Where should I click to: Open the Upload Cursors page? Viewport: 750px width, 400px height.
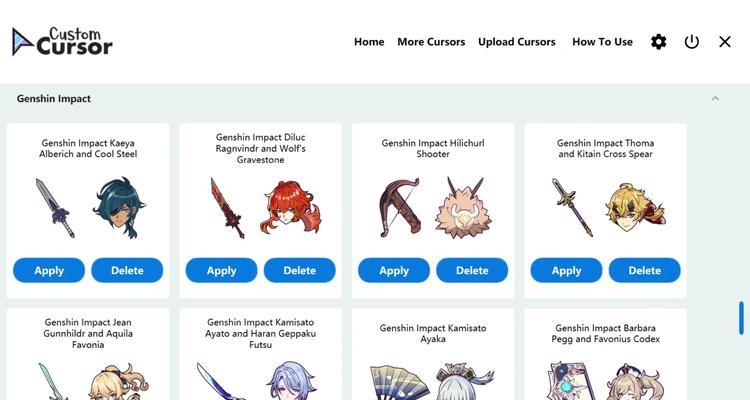click(517, 42)
